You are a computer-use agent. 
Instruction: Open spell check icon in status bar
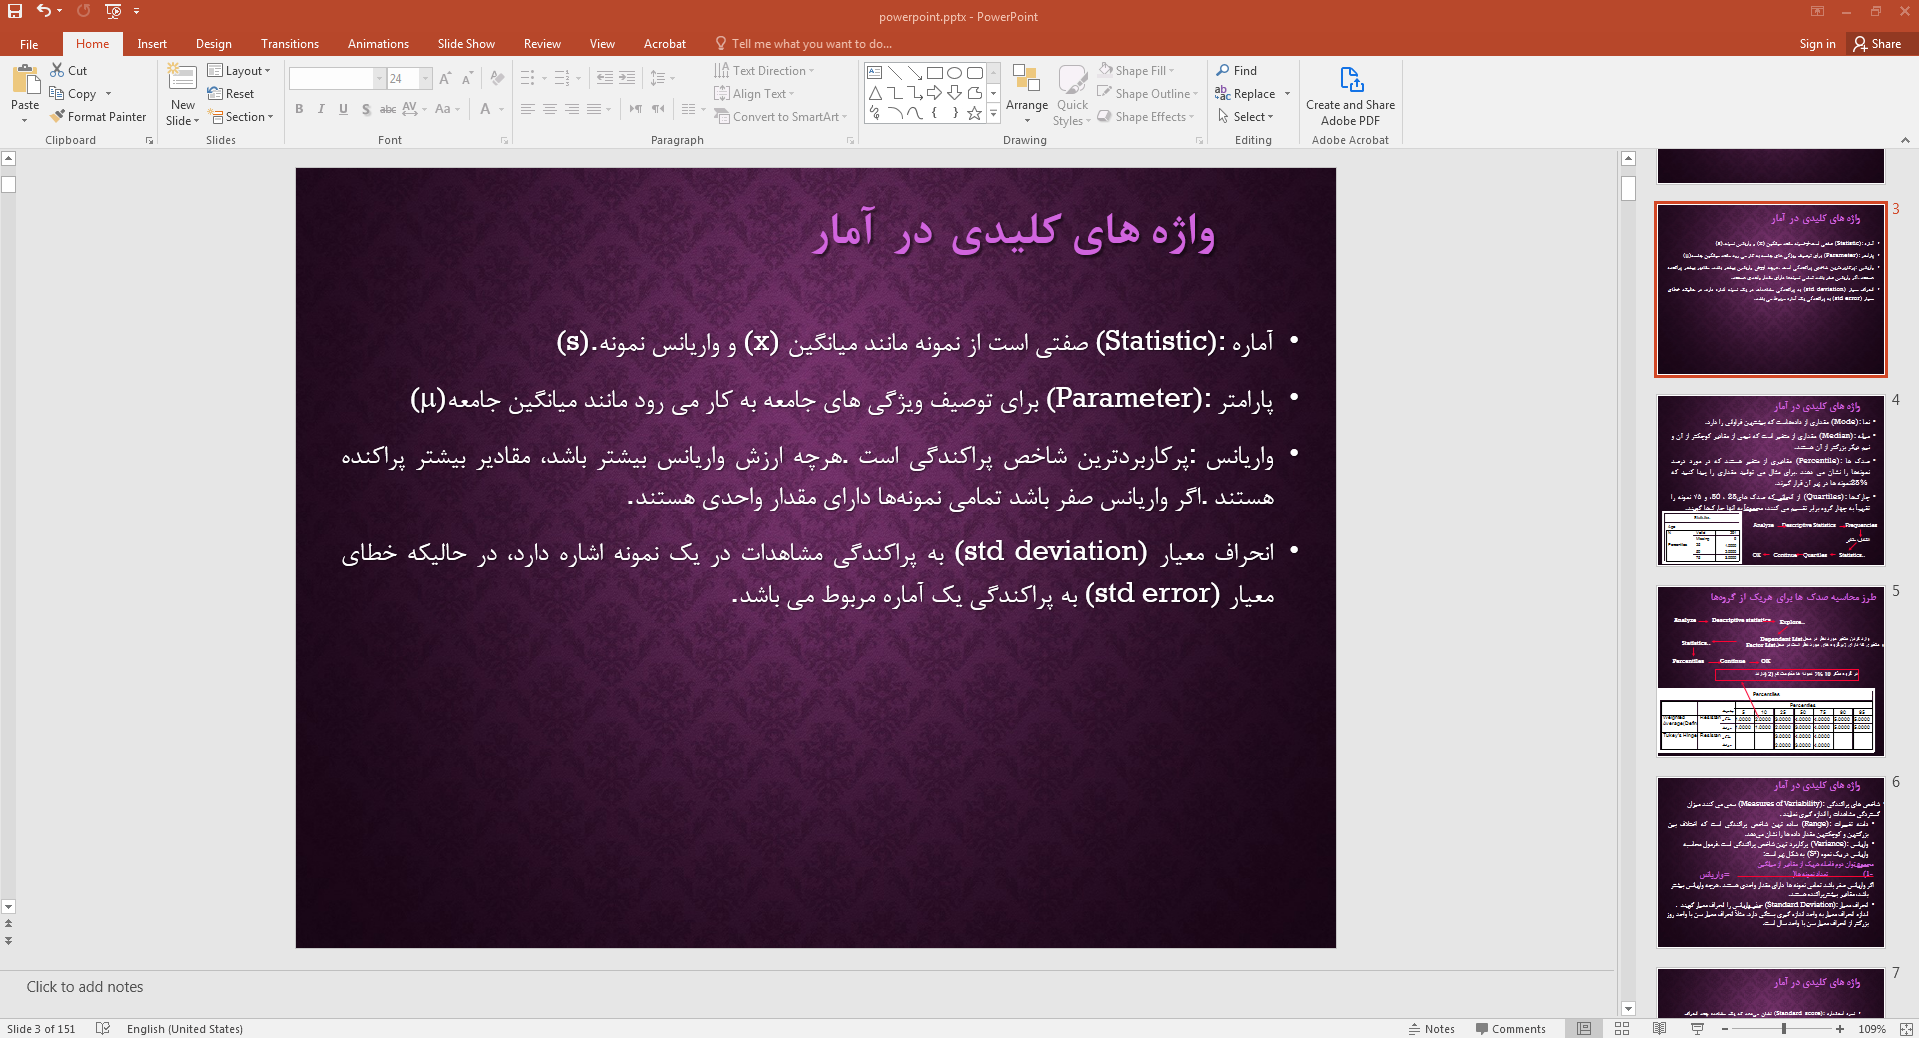click(x=103, y=1028)
